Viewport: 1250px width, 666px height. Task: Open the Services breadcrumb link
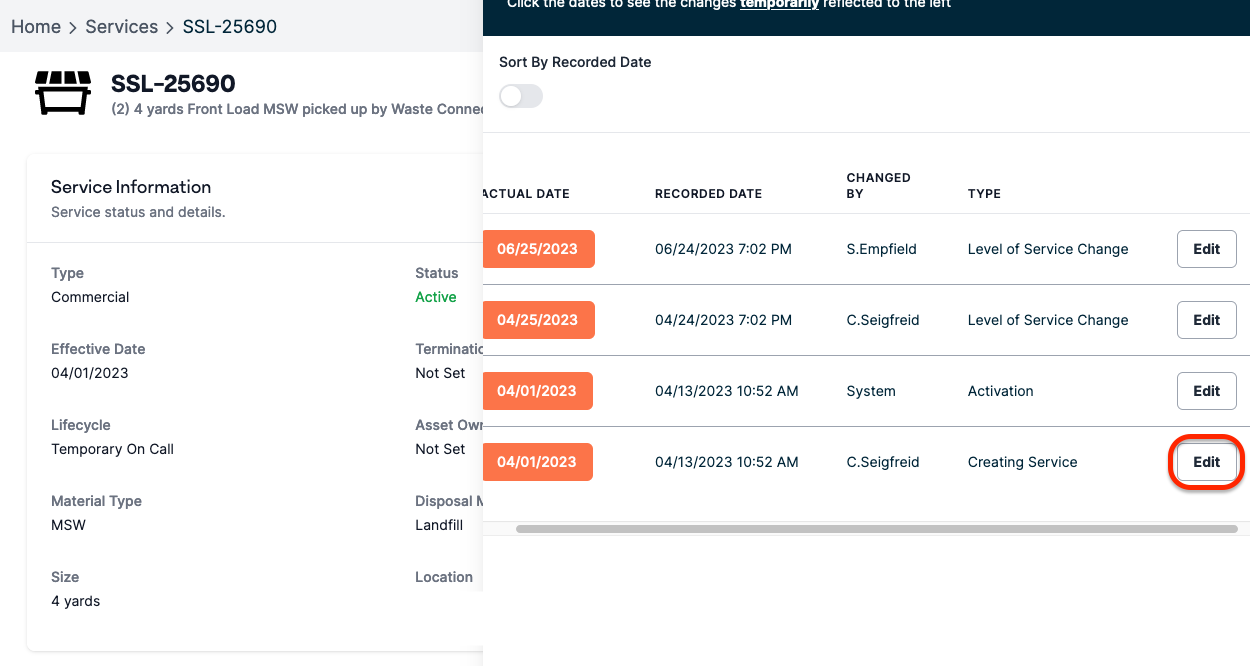(x=122, y=27)
